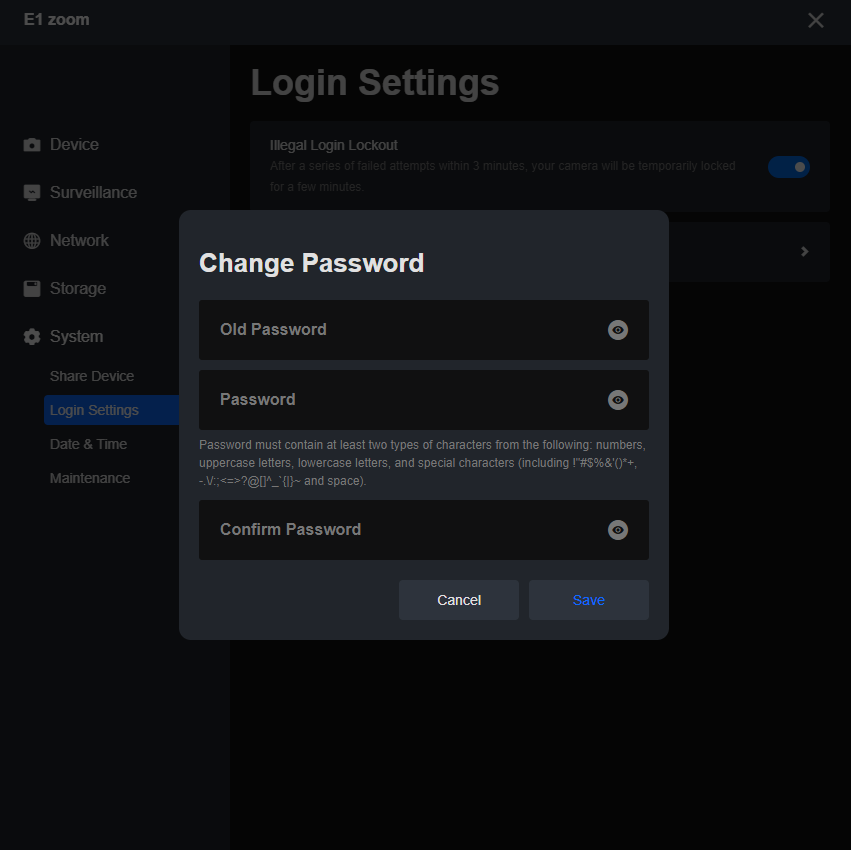
Task: Unhide Confirm Password via the eye icon
Action: [618, 530]
